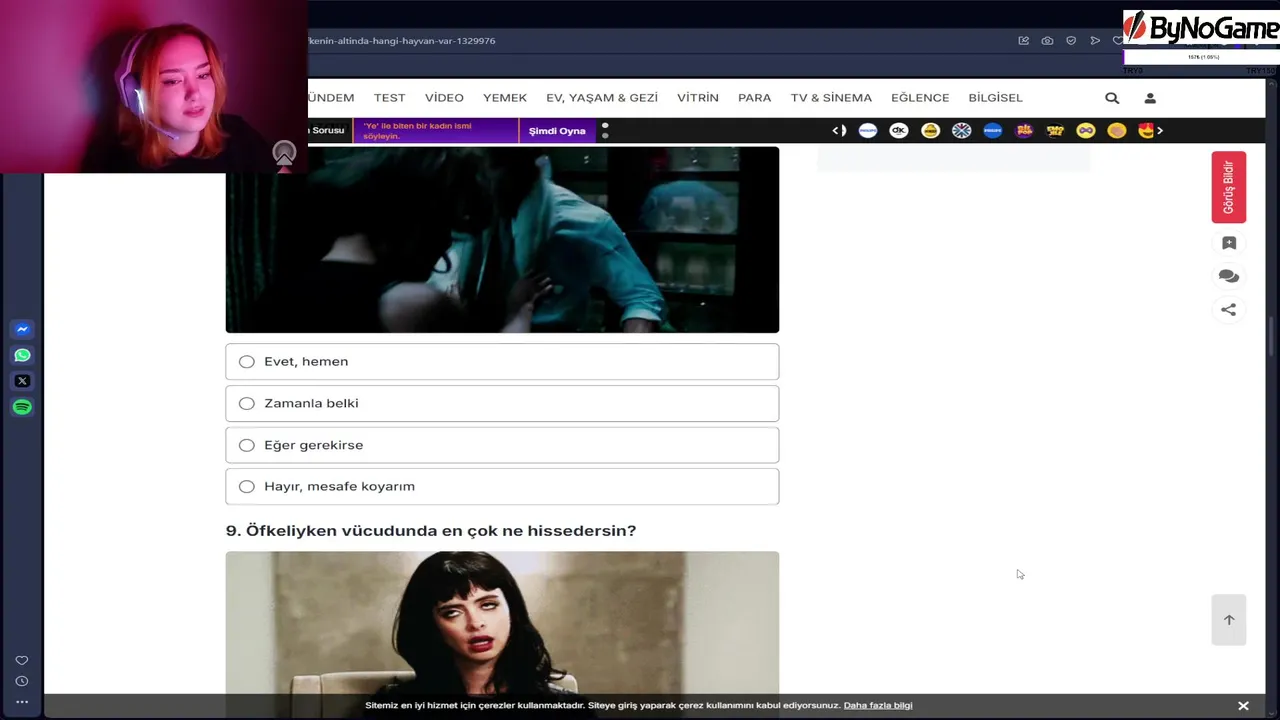Click the dx brand icon in strip
1280x720 pixels.
899,131
